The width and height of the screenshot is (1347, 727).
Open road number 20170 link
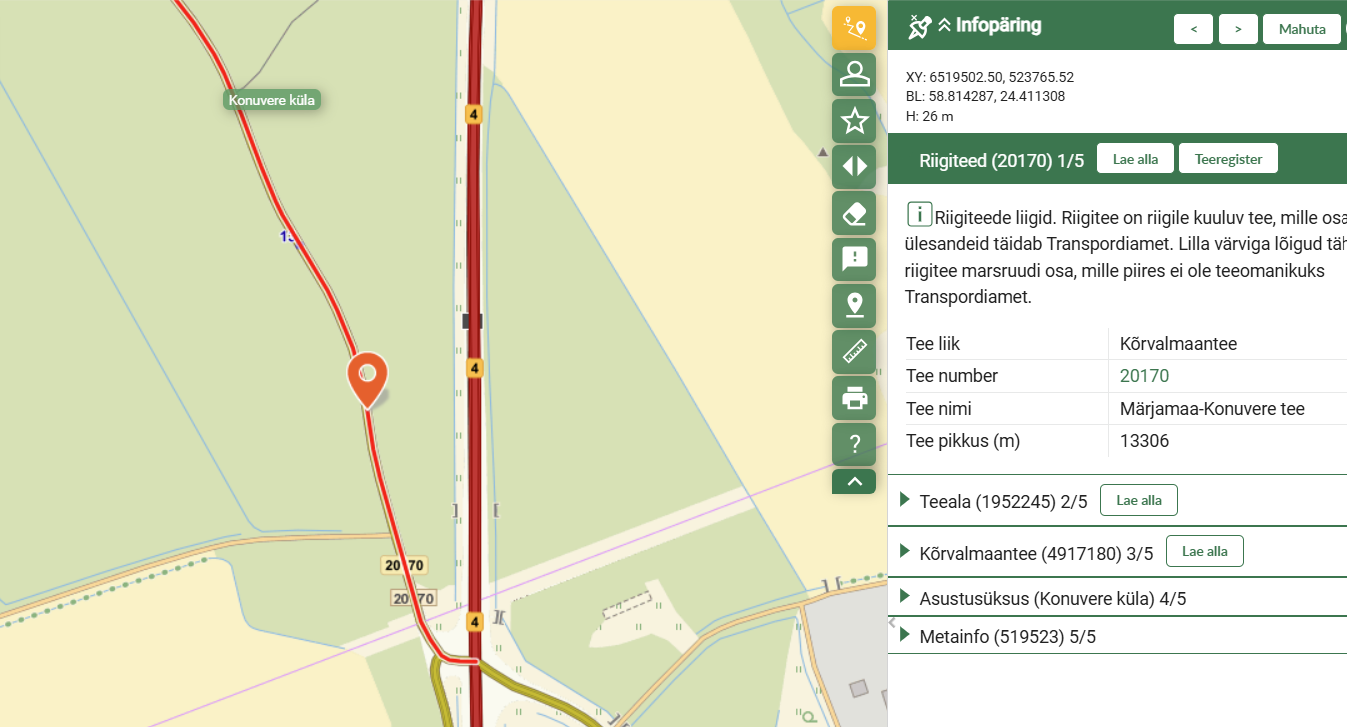click(1144, 376)
